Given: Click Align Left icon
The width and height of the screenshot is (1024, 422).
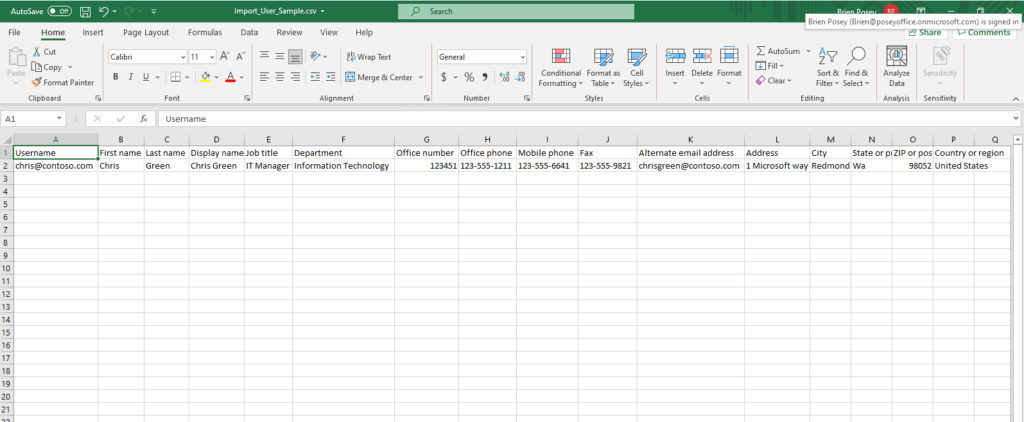Looking at the screenshot, I should point(264,77).
